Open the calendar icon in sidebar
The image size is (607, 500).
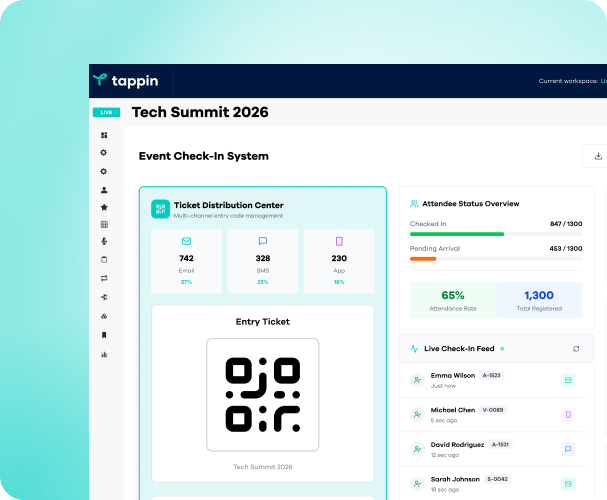tap(104, 224)
